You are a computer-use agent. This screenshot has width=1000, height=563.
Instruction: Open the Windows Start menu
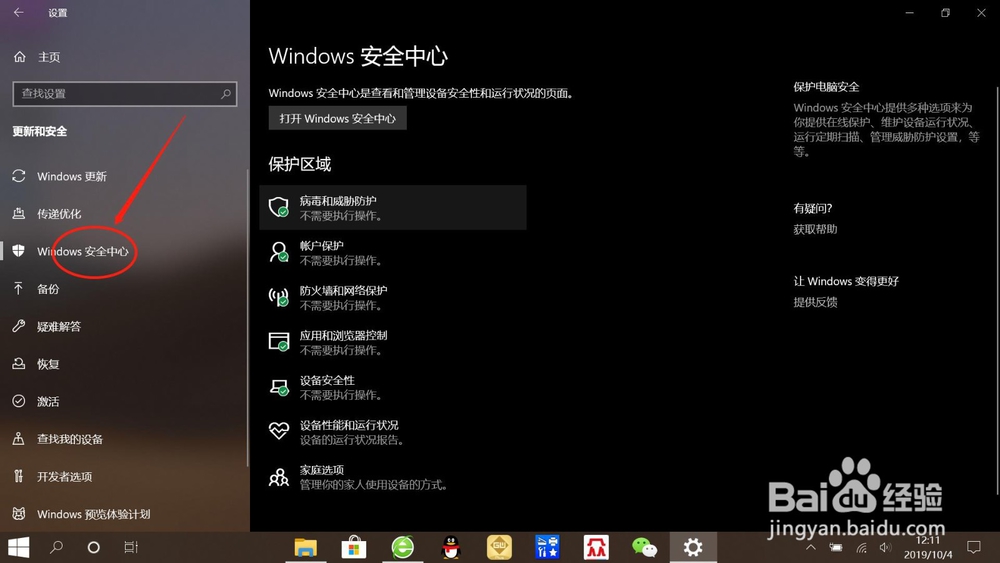[x=18, y=547]
